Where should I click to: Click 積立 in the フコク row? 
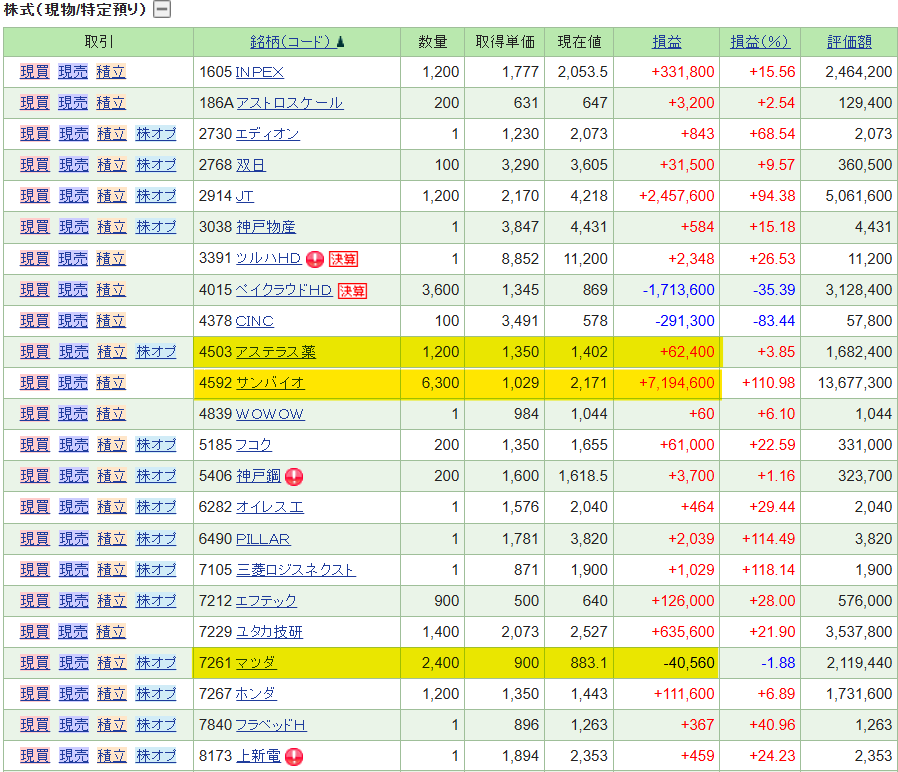[x=112, y=444]
